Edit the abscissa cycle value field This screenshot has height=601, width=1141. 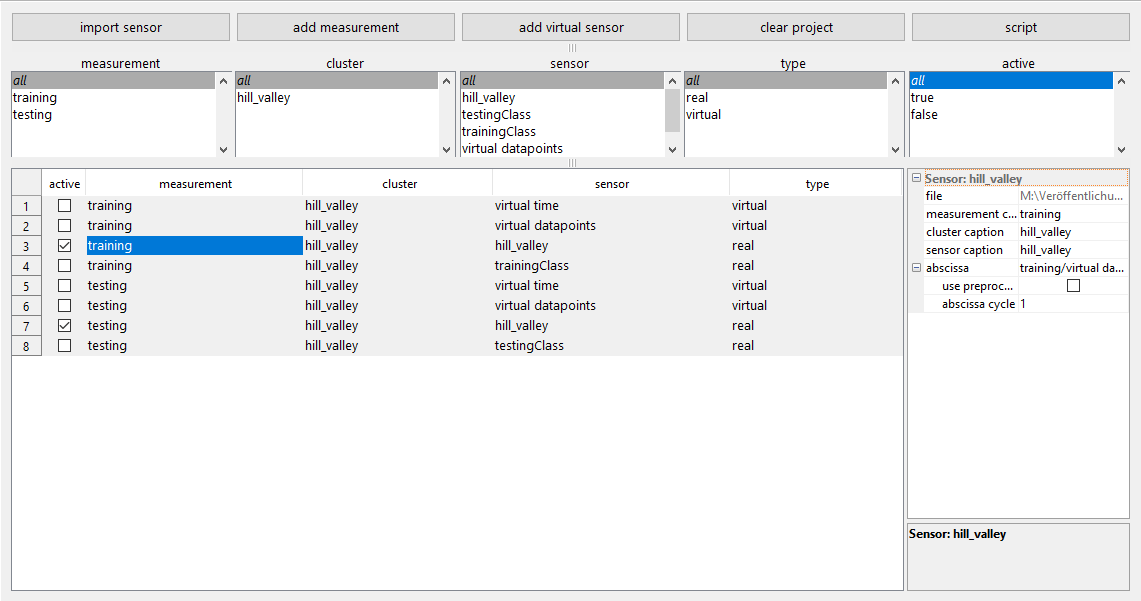pyautogui.click(x=1072, y=304)
